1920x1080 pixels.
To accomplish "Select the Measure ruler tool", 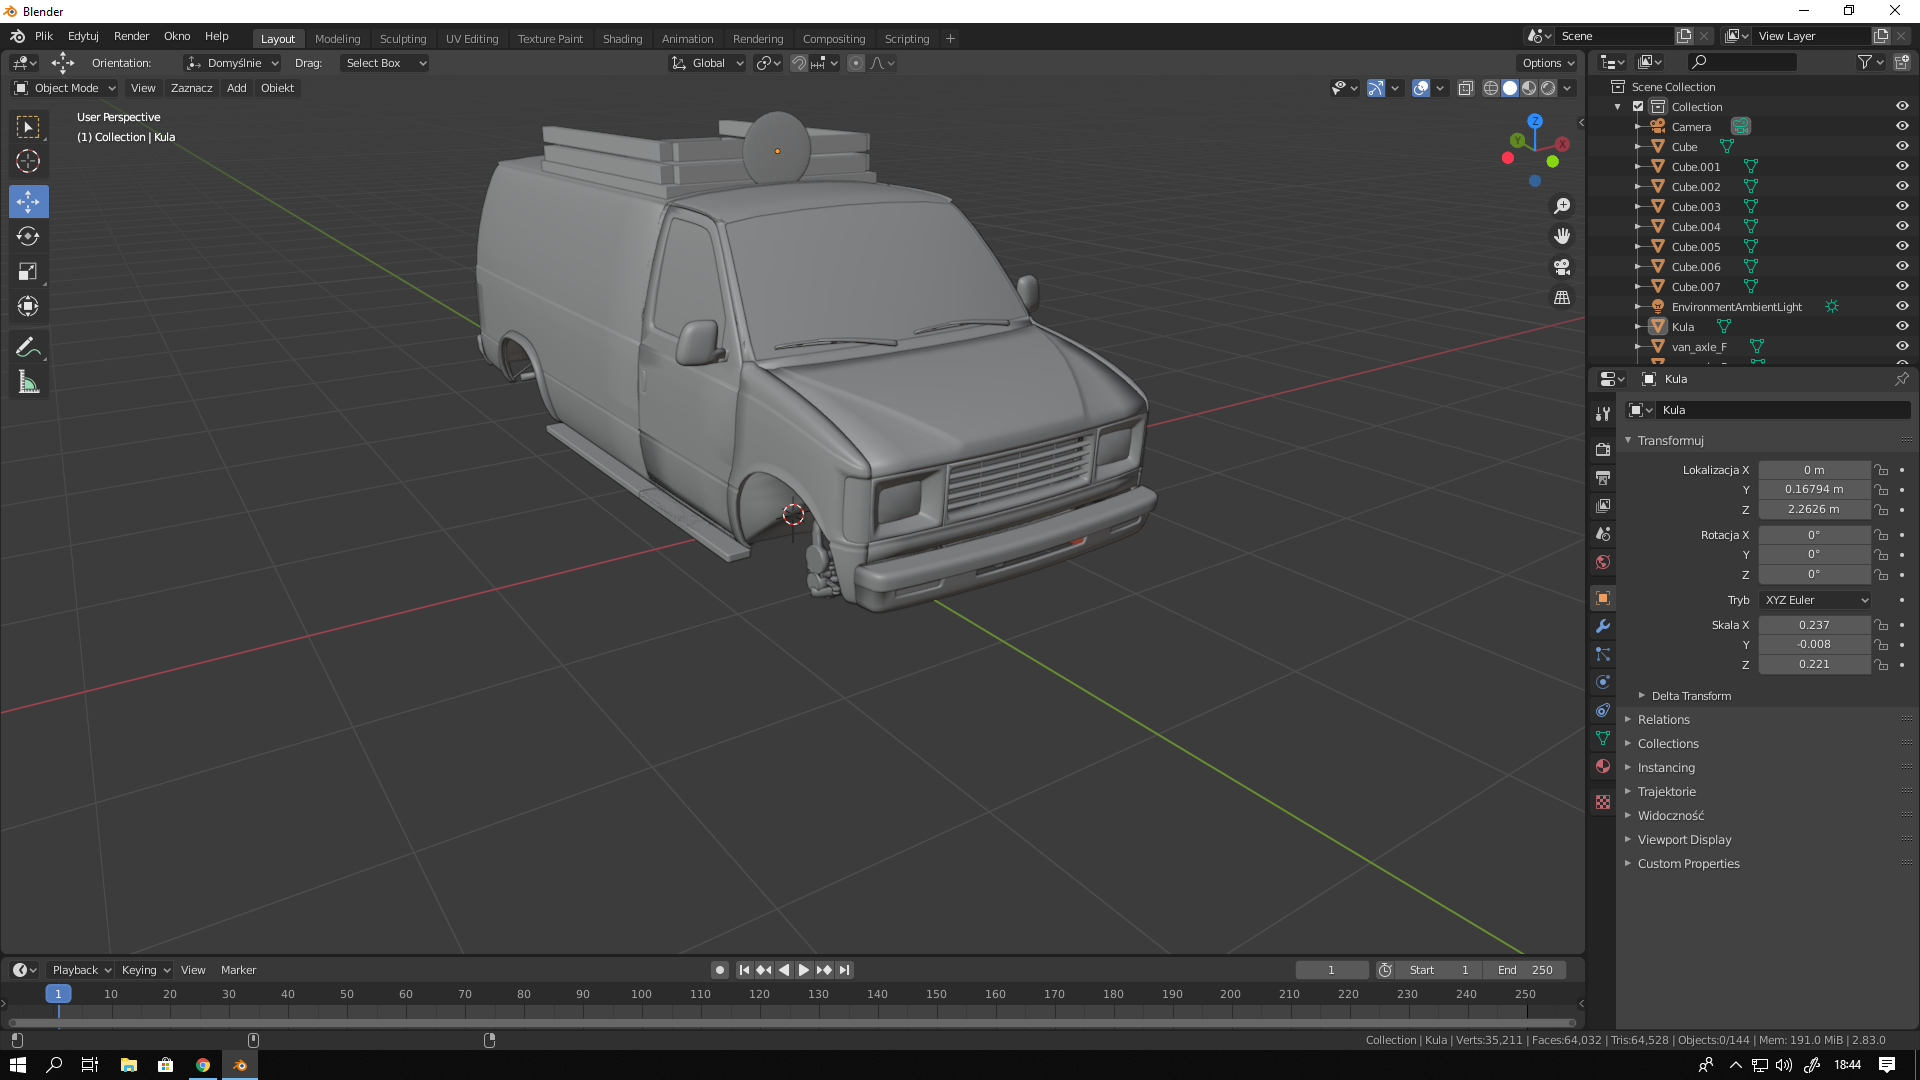I will pos(28,382).
